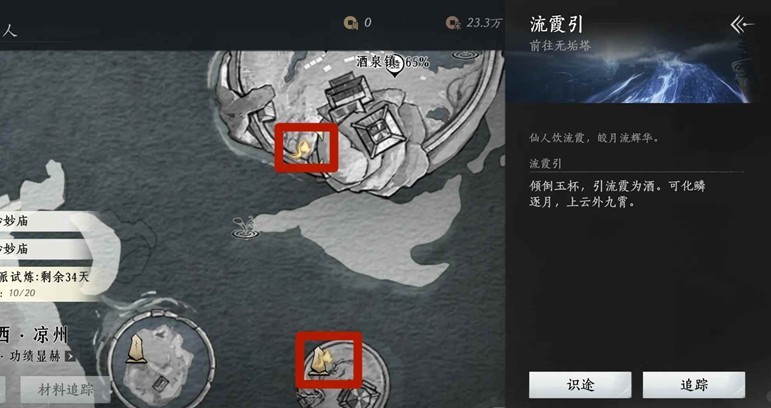Viewport: 771px width, 408px height.
Task: Click the coin icon beside 23.3万
Action: click(453, 23)
